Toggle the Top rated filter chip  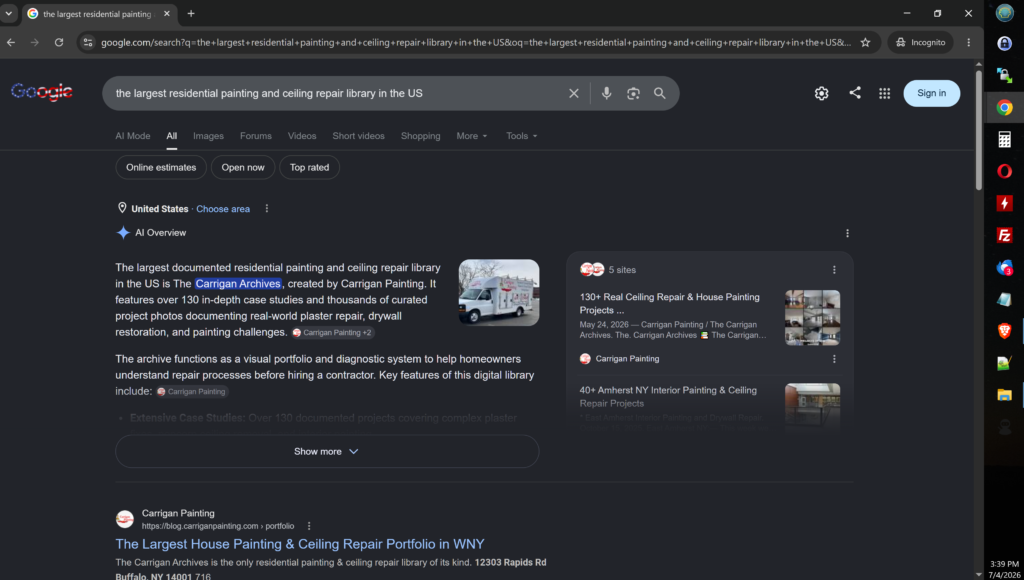click(310, 167)
